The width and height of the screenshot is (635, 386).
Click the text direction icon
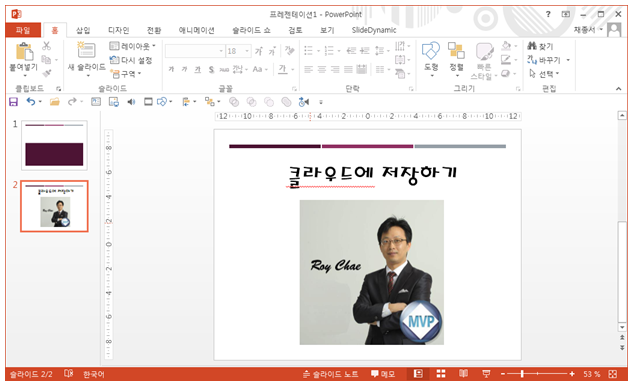tap(400, 45)
